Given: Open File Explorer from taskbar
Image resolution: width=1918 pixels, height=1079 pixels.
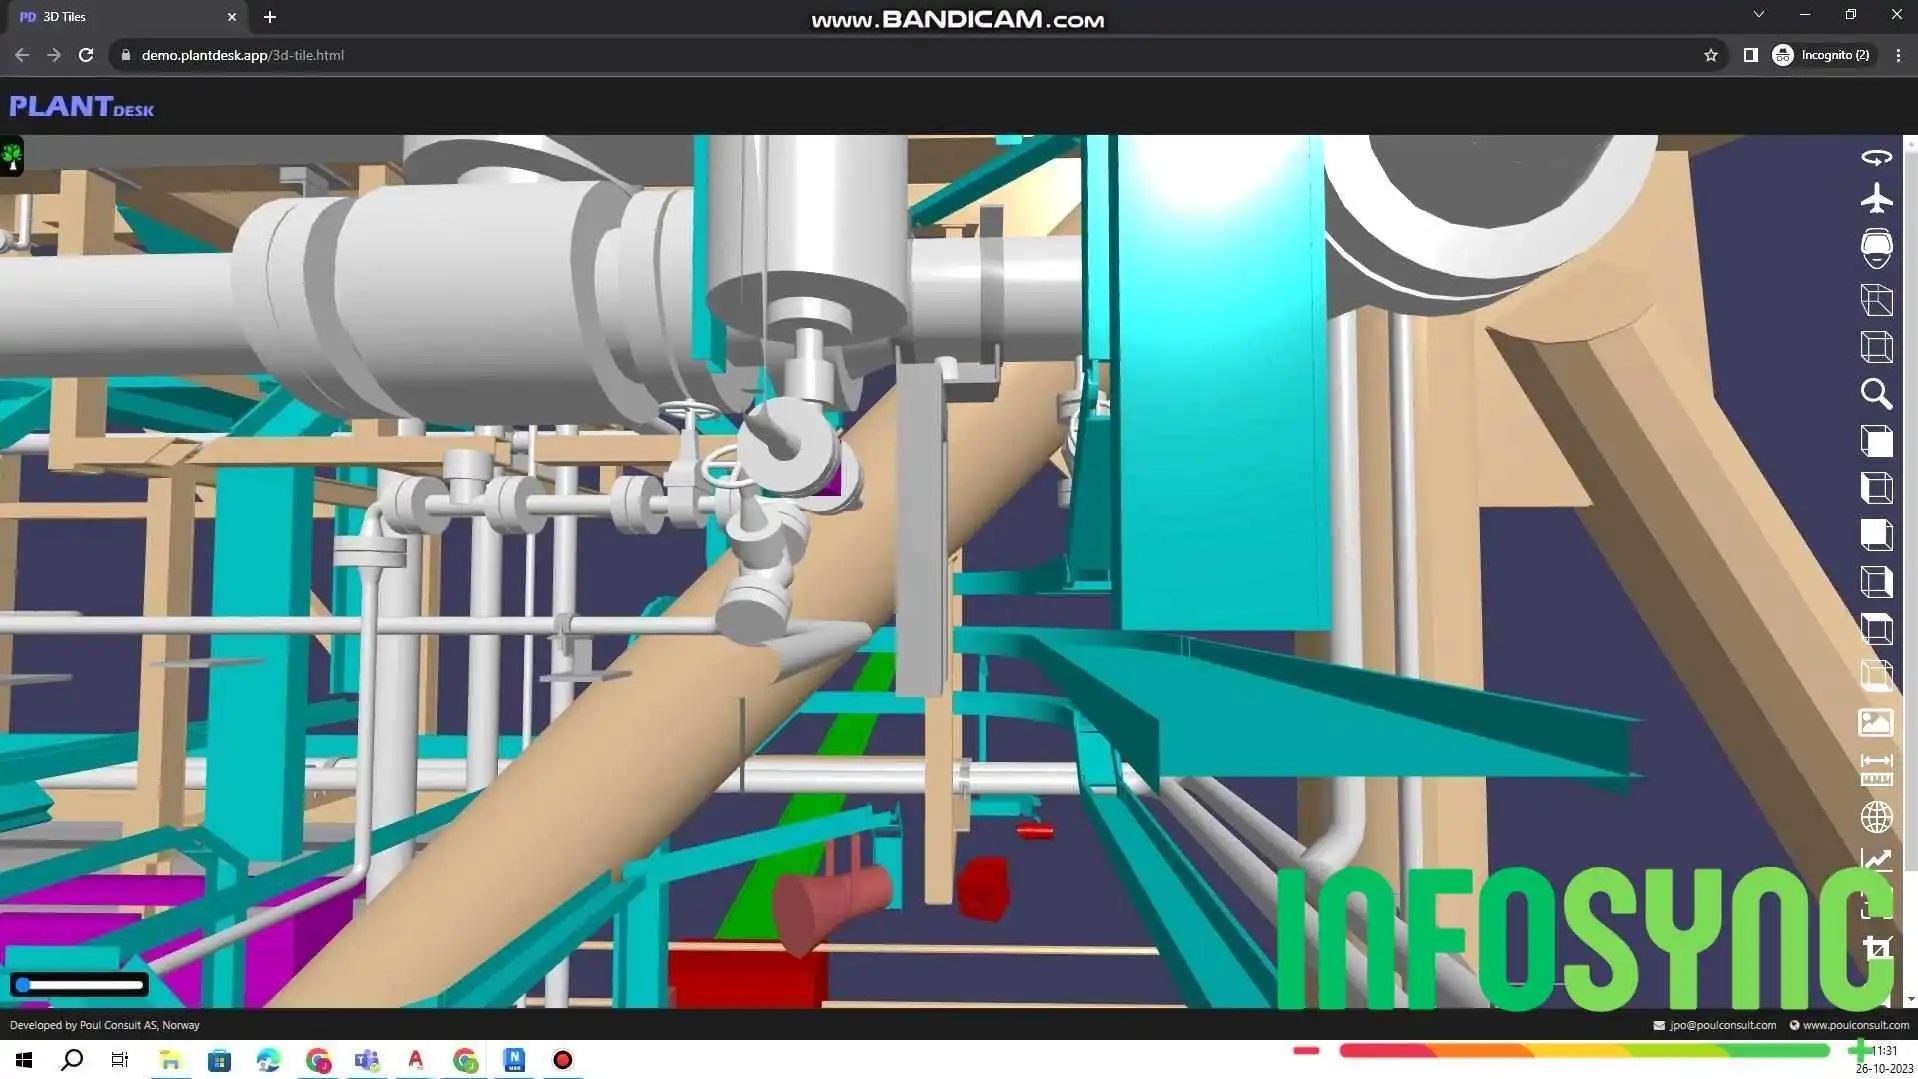Looking at the screenshot, I should tap(170, 1060).
